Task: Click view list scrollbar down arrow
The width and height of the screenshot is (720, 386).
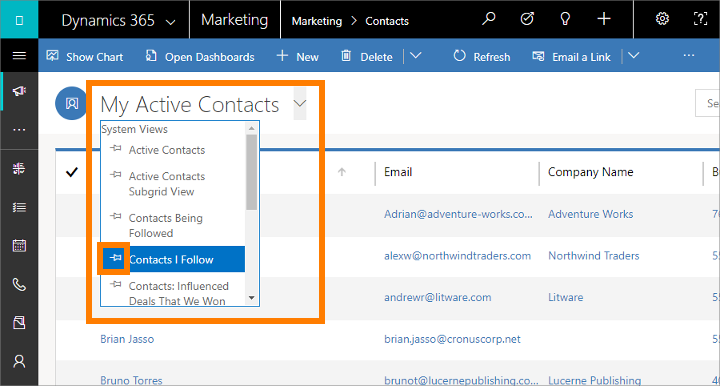Action: [251, 298]
